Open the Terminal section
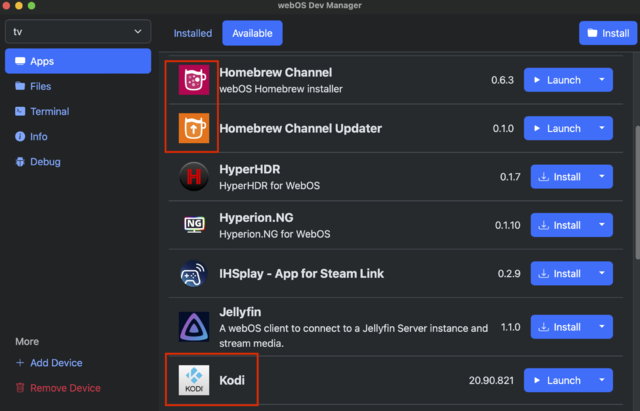640x411 pixels. coord(78,111)
